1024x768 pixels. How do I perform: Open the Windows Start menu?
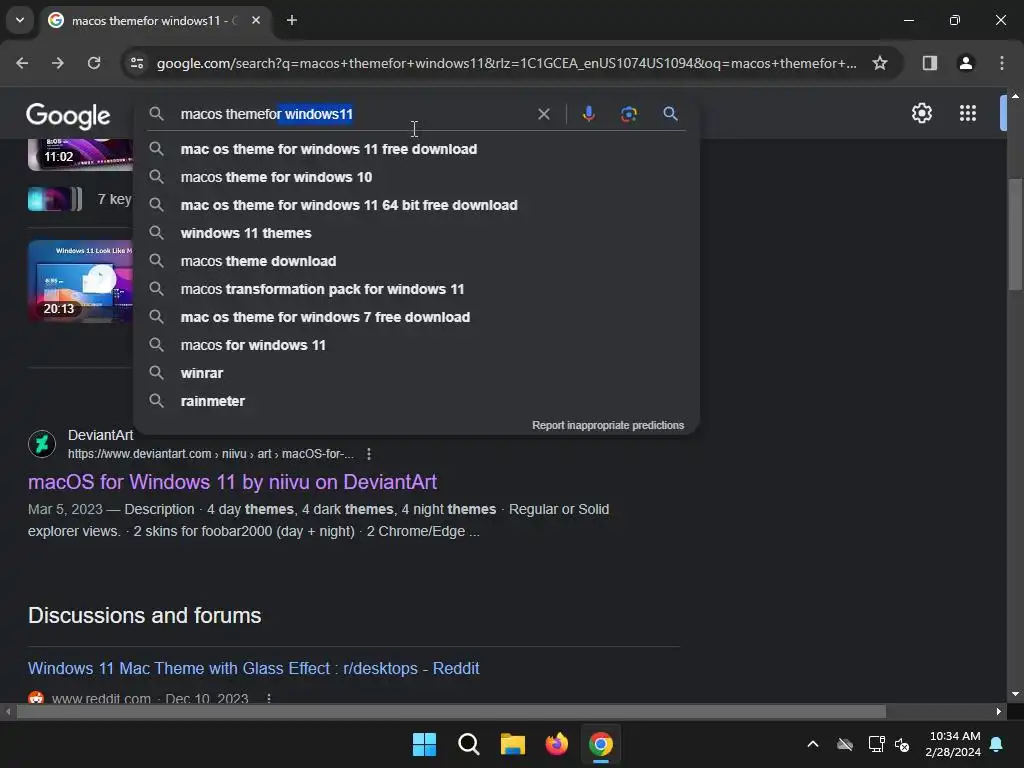click(424, 744)
